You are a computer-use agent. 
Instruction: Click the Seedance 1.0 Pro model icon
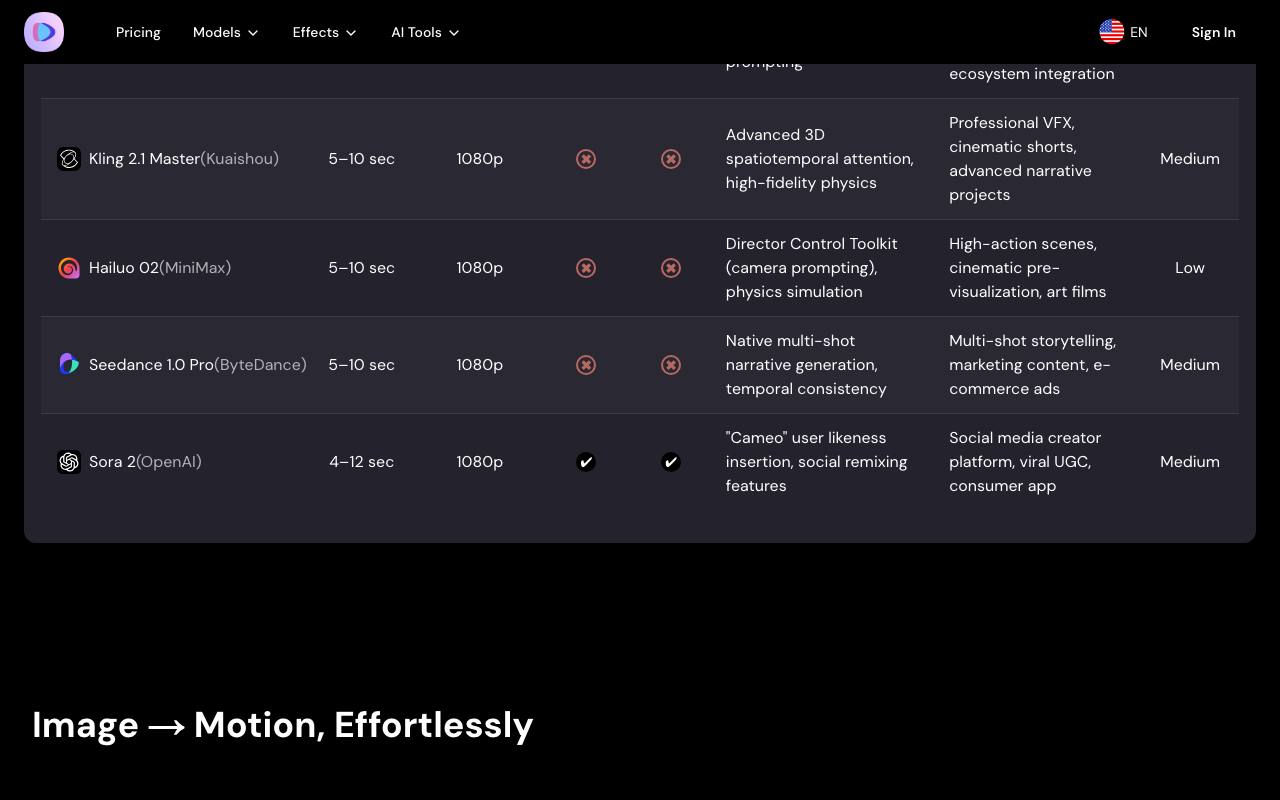69,365
